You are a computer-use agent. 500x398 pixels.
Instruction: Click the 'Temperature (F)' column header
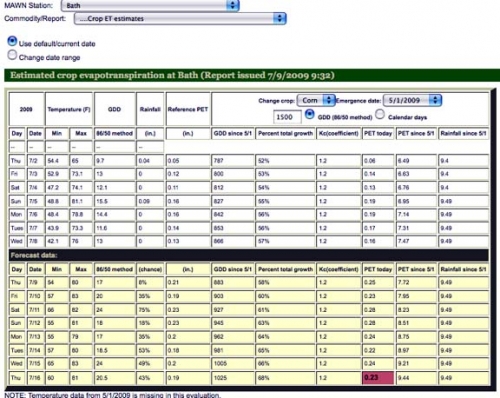point(69,109)
